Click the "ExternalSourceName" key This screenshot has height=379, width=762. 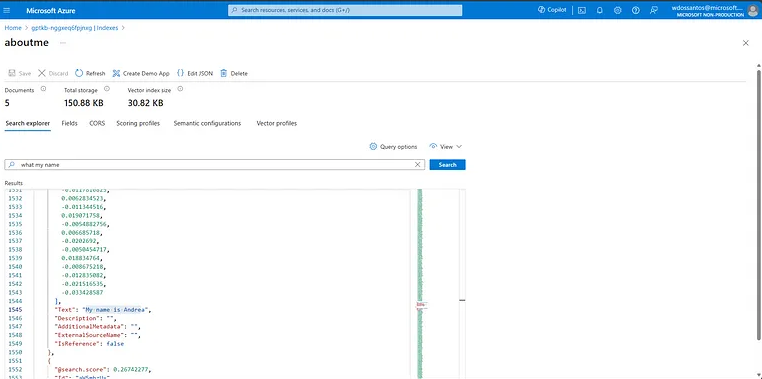tap(90, 335)
